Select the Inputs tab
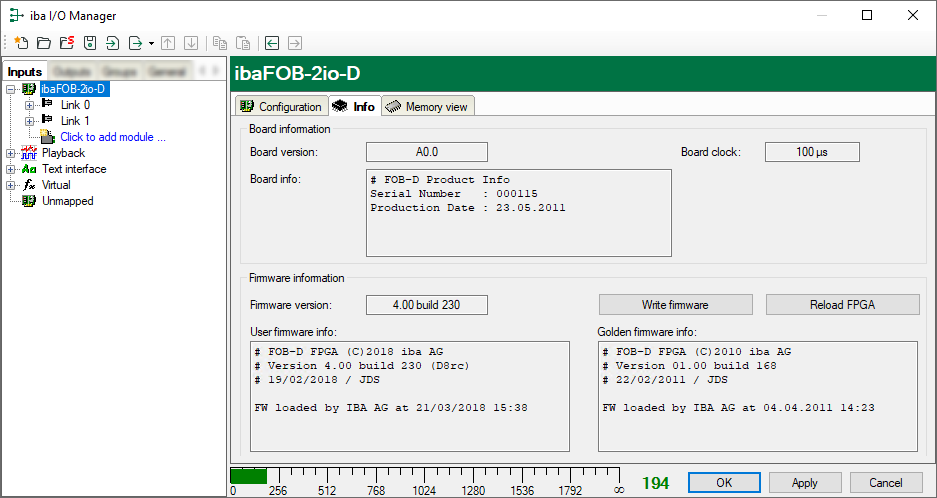 click(25, 72)
